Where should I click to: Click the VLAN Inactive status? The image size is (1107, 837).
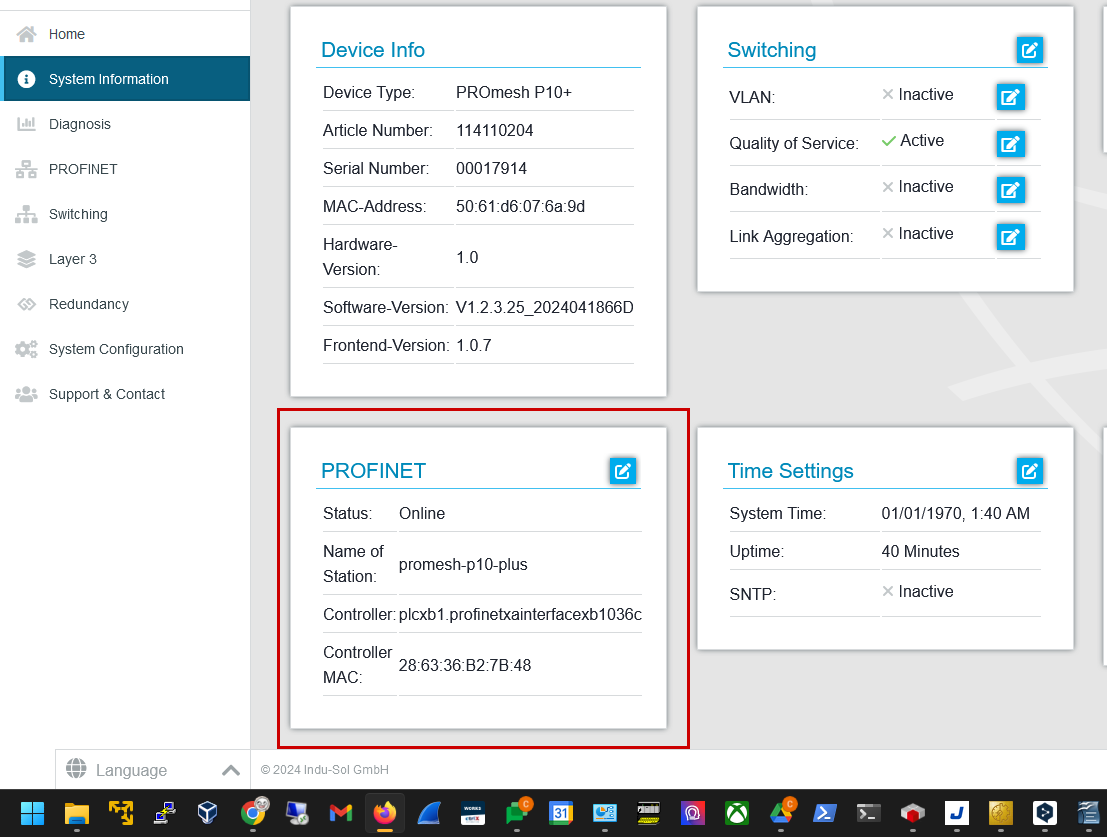point(918,95)
